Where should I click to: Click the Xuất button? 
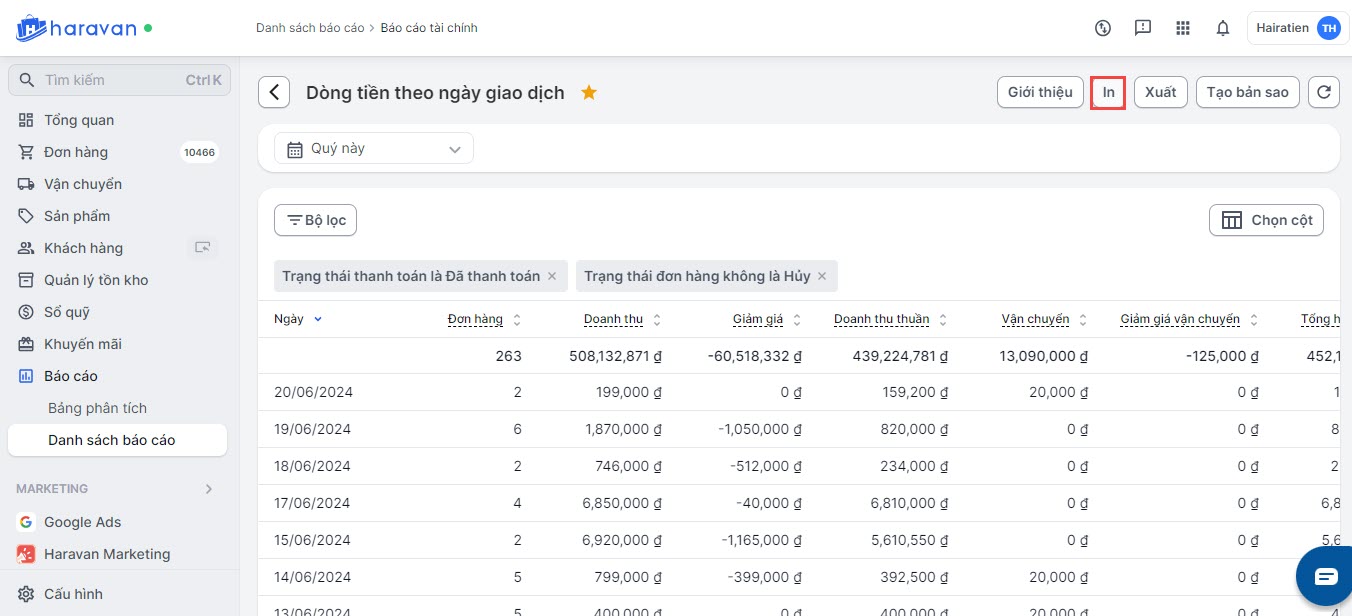click(x=1160, y=92)
